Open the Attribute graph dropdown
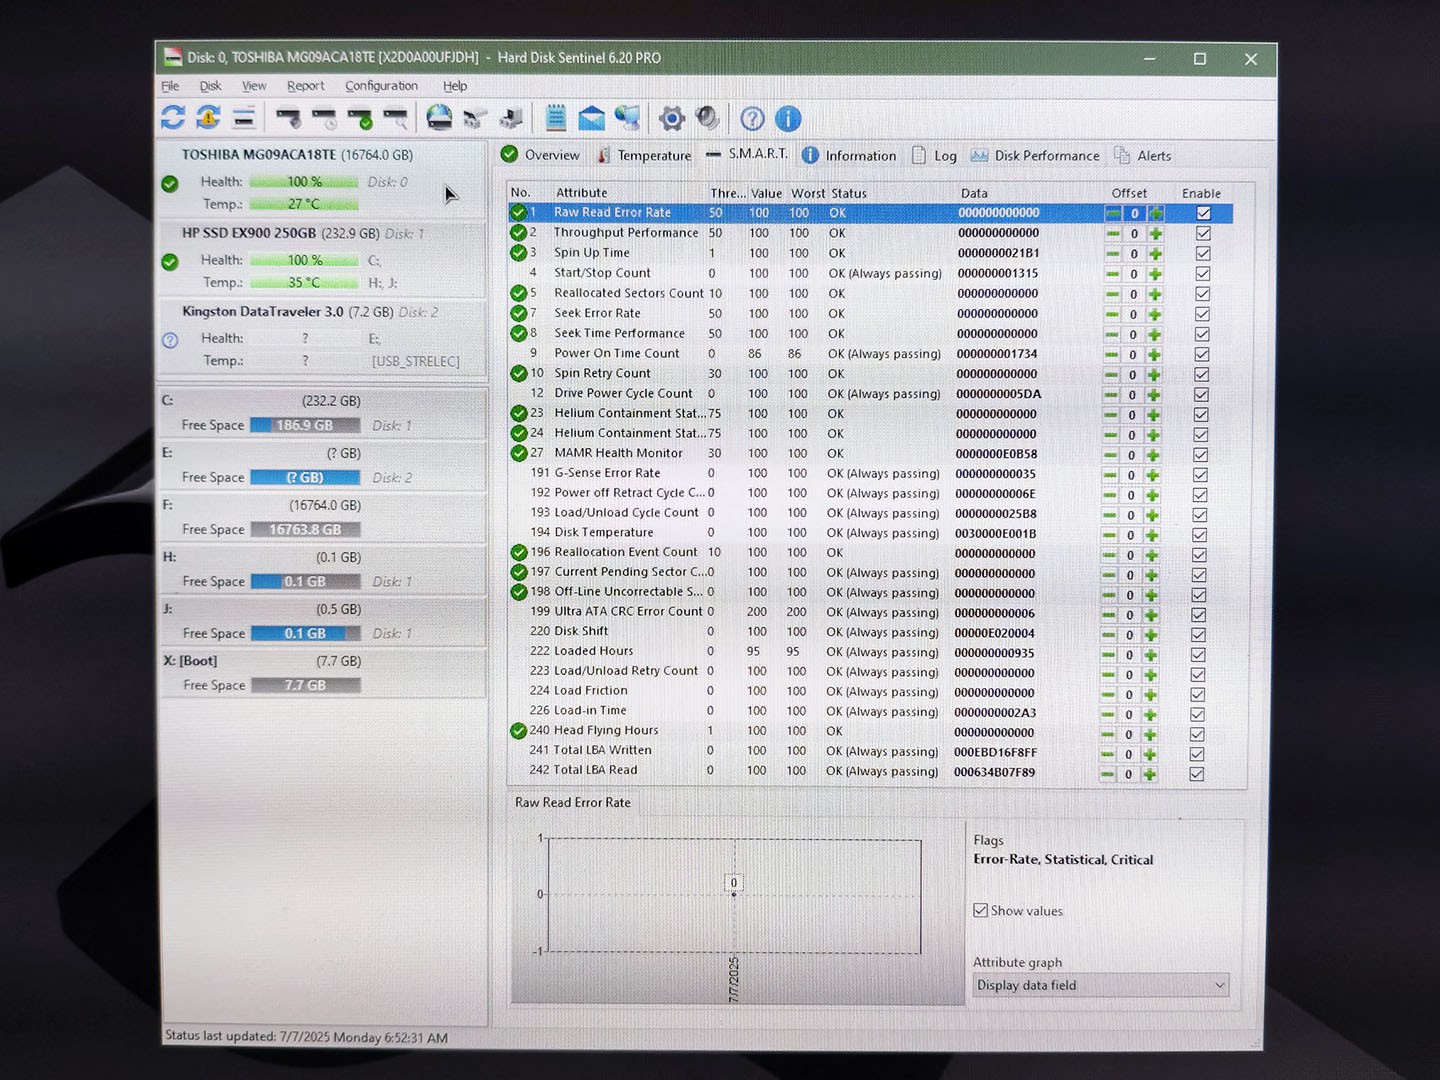Viewport: 1440px width, 1080px height. coord(1101,985)
